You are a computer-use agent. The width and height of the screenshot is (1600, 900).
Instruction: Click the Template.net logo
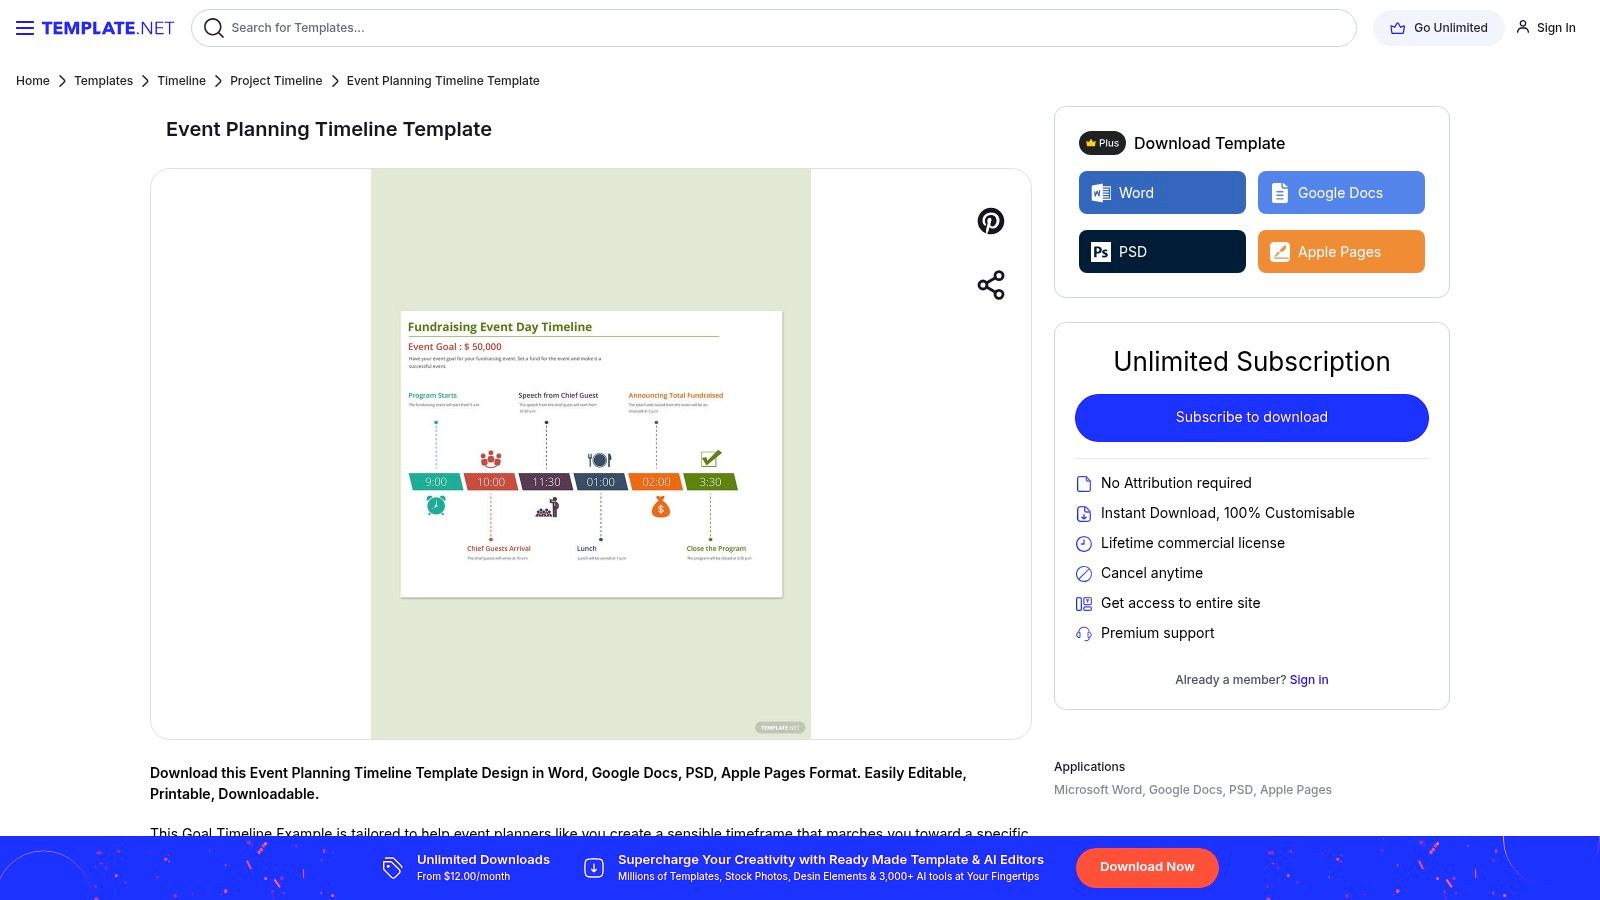coord(108,28)
